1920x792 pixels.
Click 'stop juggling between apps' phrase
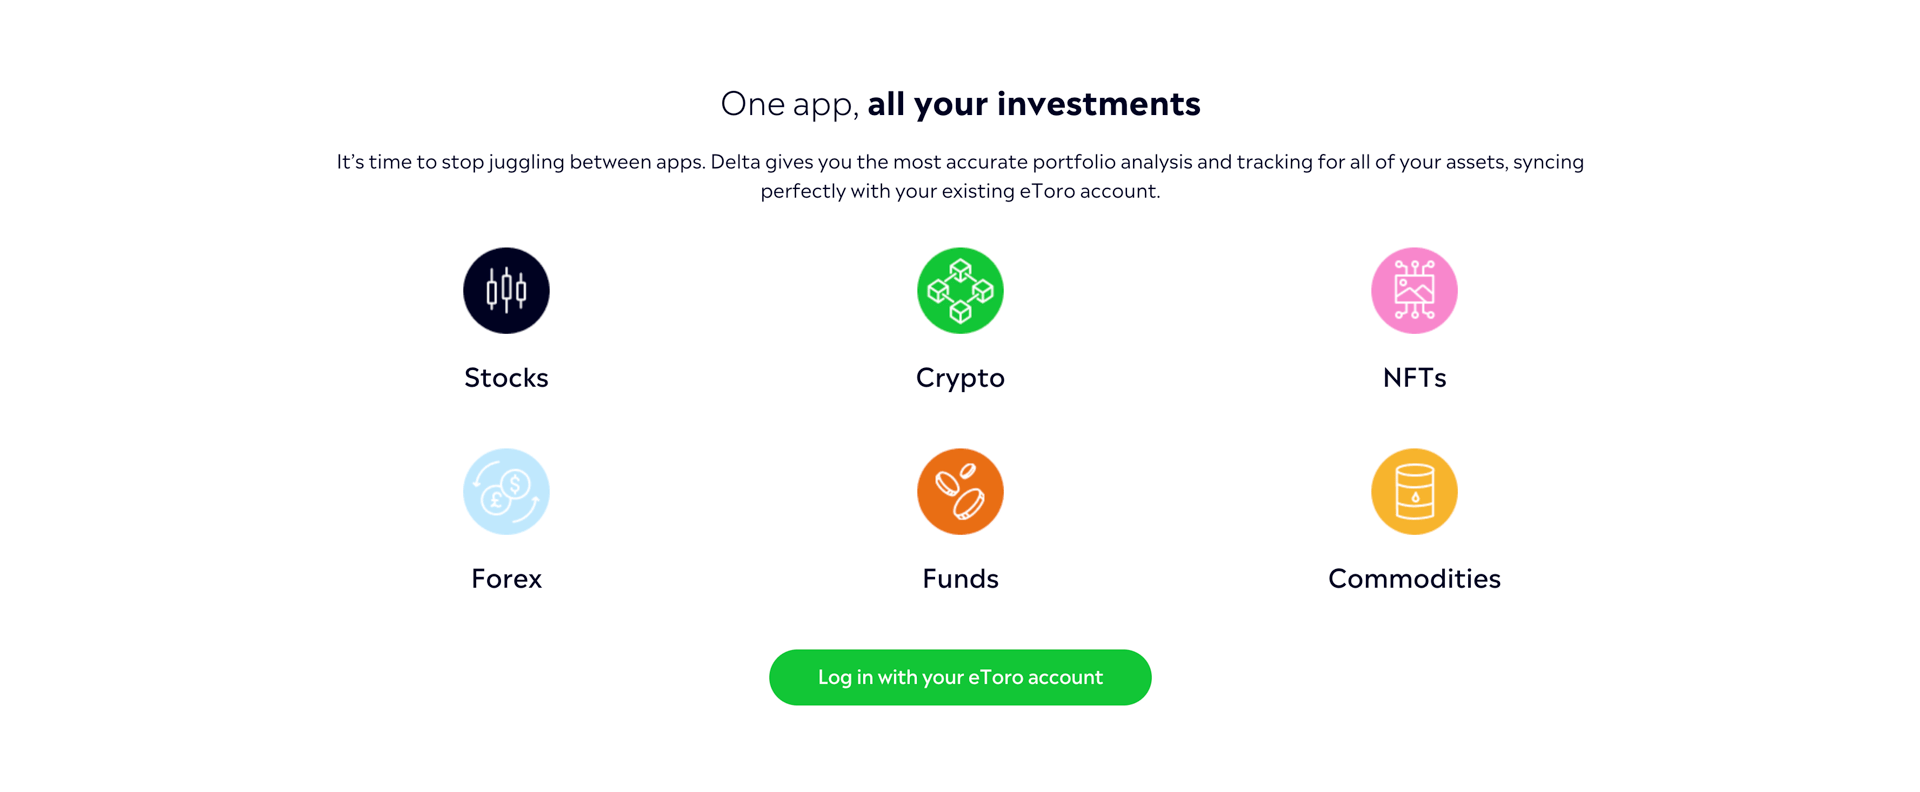click(x=573, y=162)
